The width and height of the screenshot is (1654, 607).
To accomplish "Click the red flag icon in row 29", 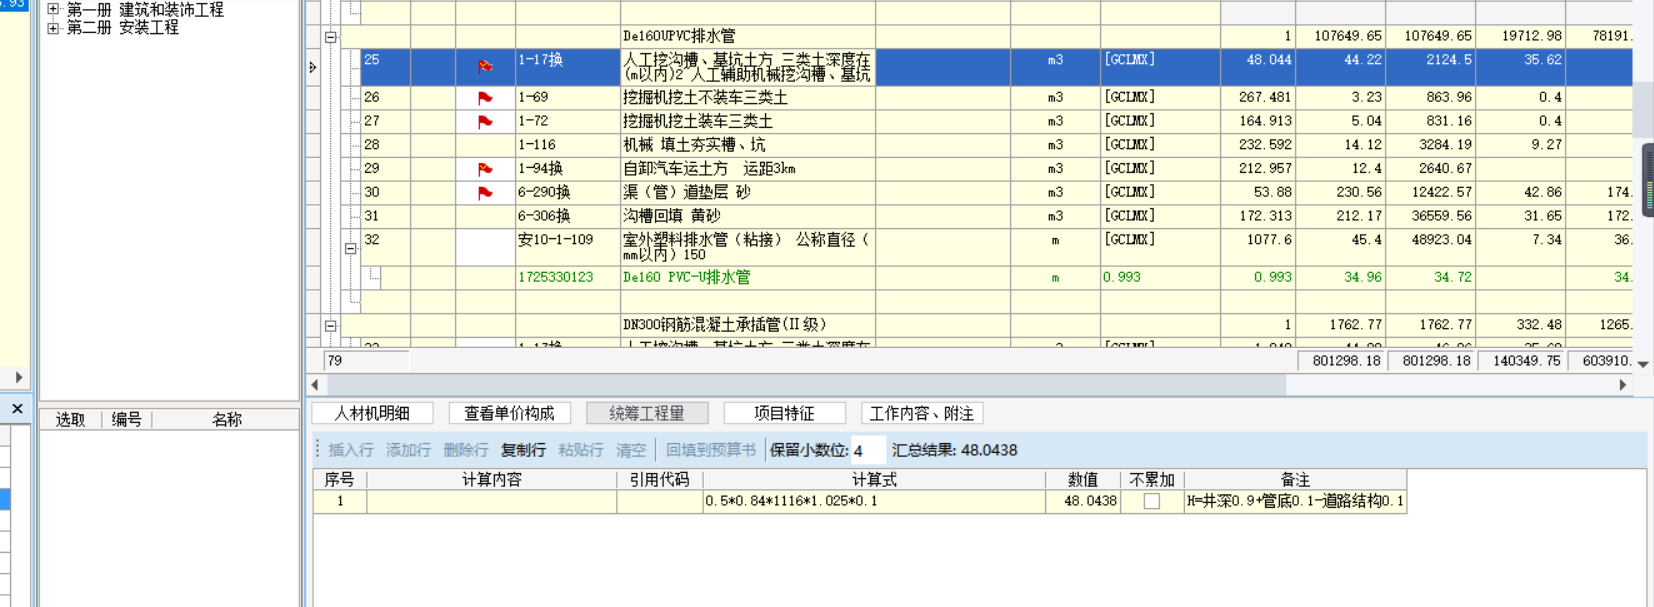I will (485, 170).
